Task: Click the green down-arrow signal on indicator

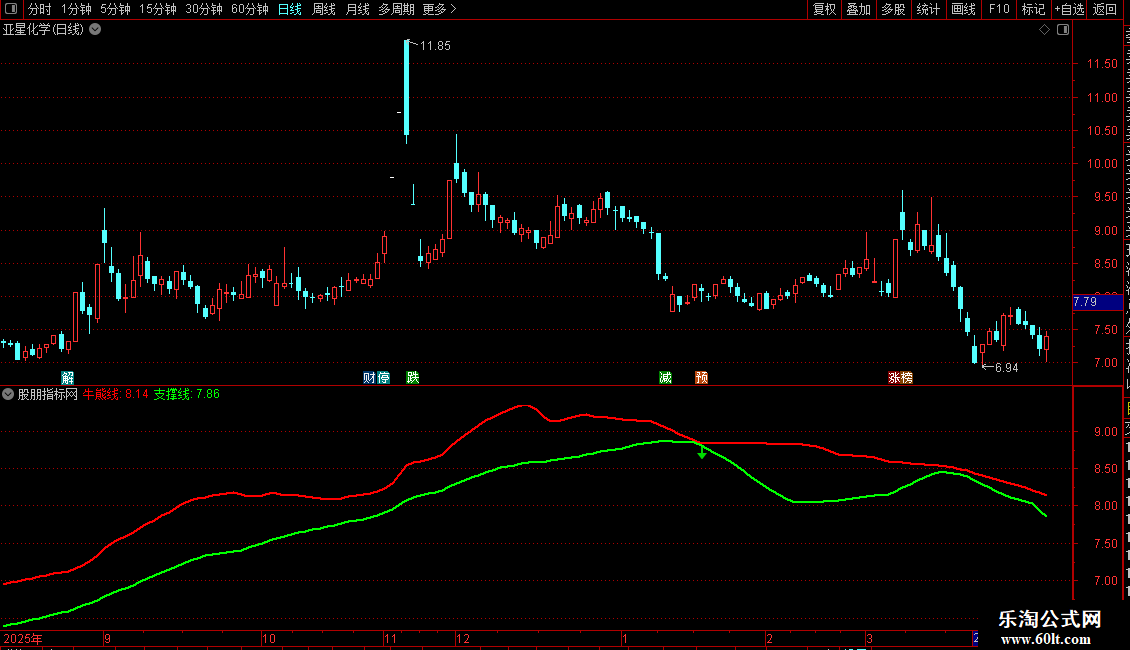Action: [702, 453]
